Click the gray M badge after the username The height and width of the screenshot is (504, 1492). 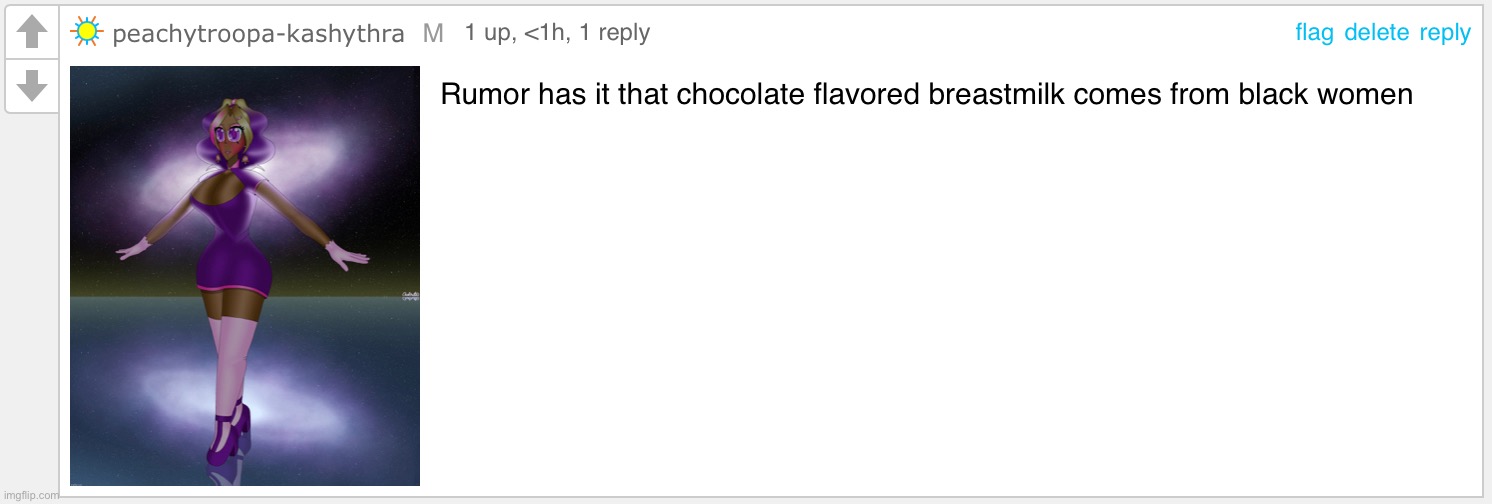(x=433, y=33)
